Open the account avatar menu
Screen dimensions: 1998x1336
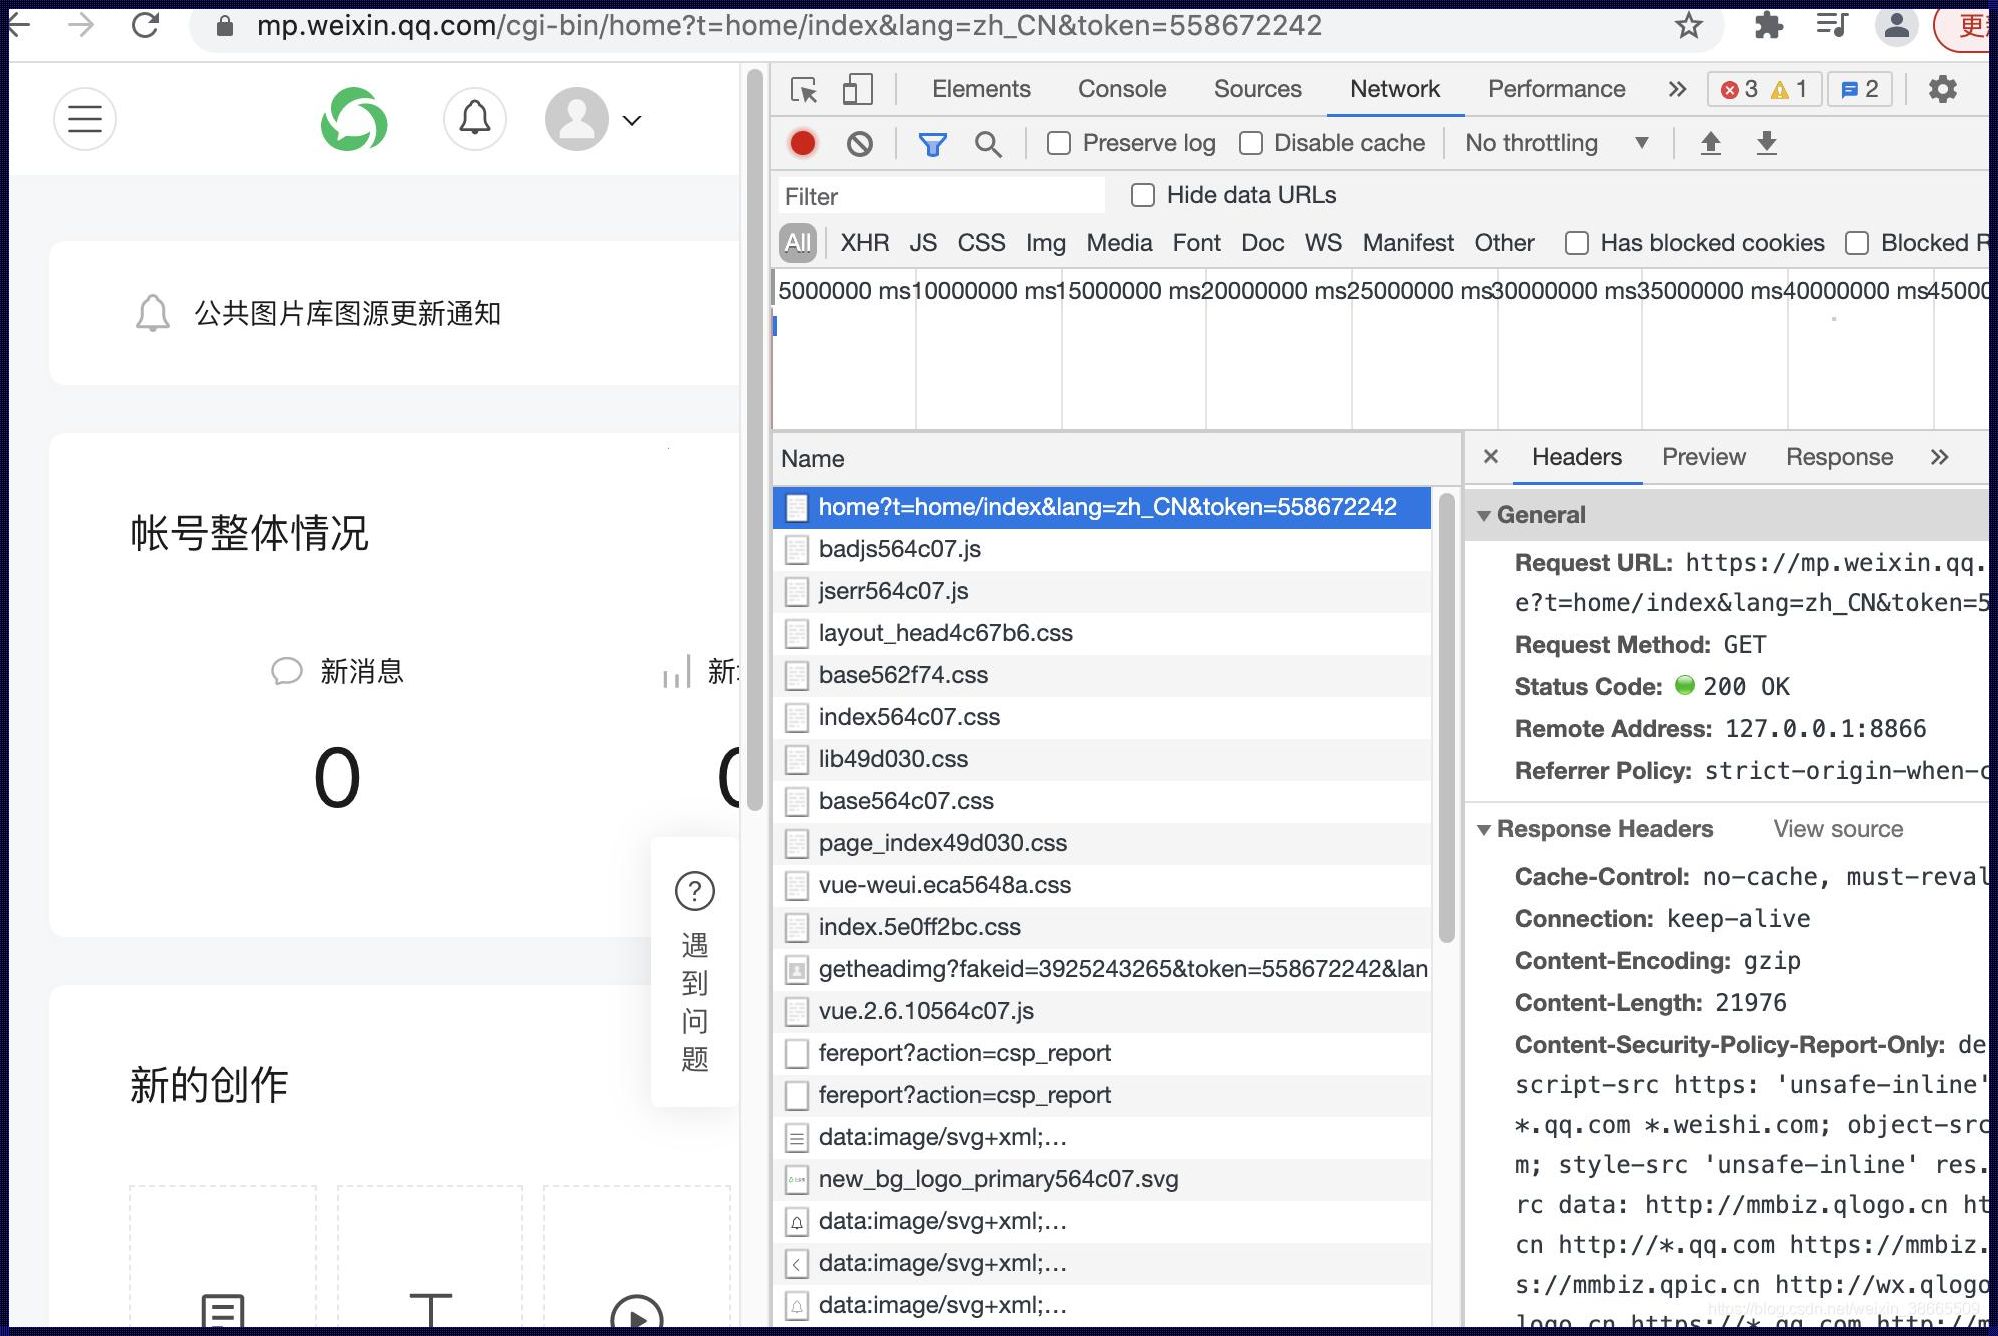[577, 119]
